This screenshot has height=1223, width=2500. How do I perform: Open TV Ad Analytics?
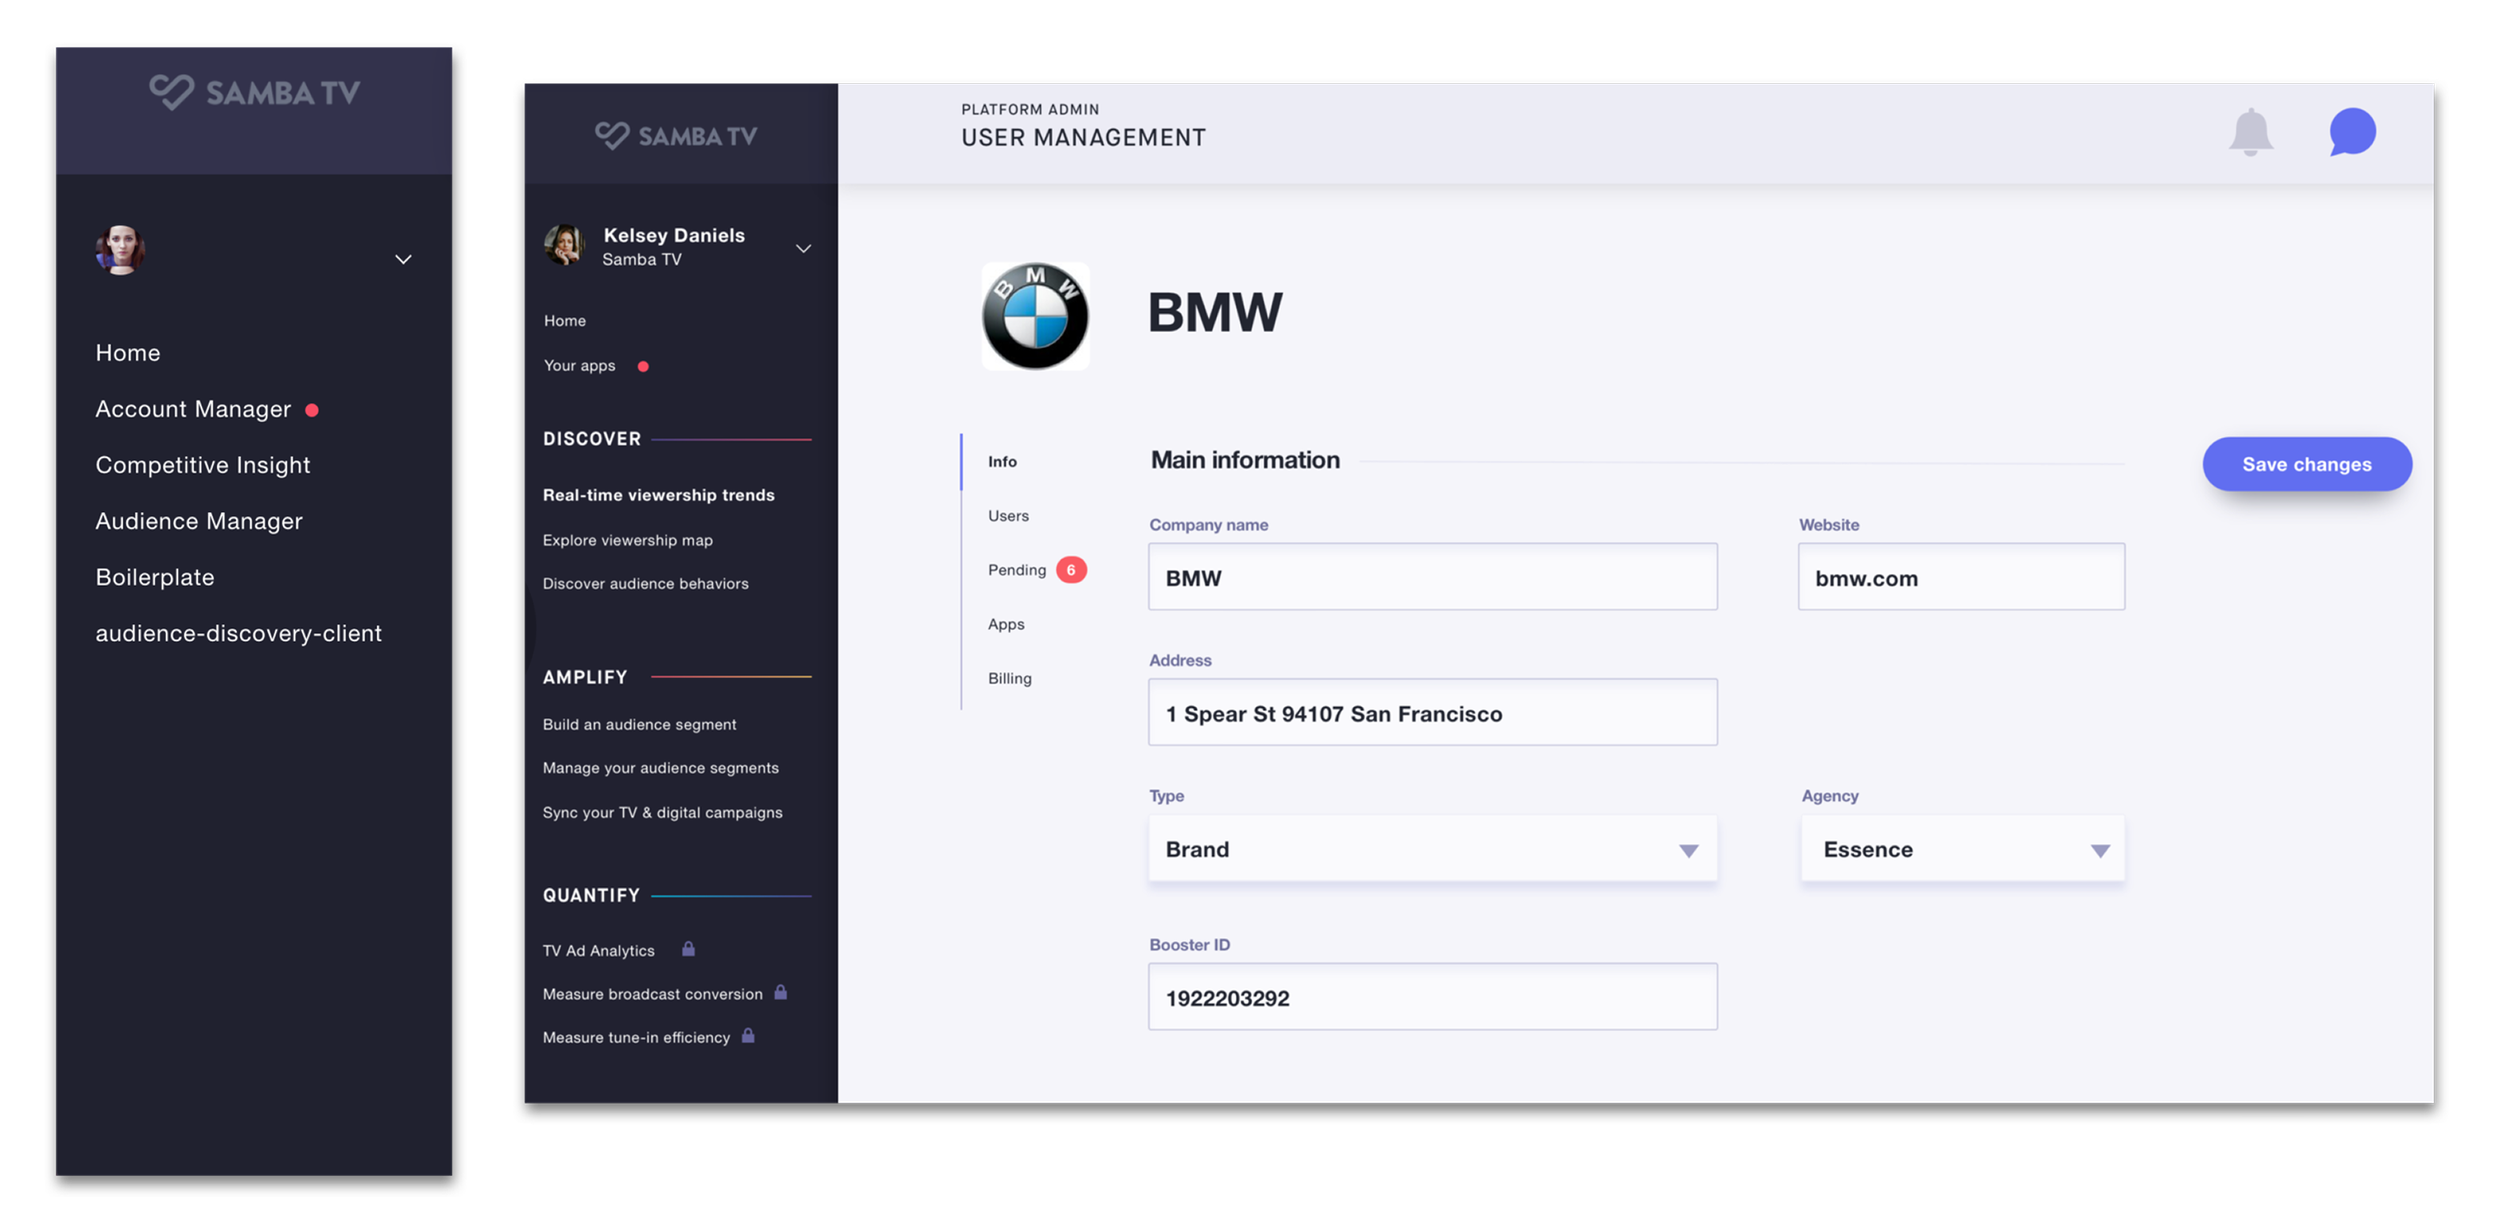[599, 950]
